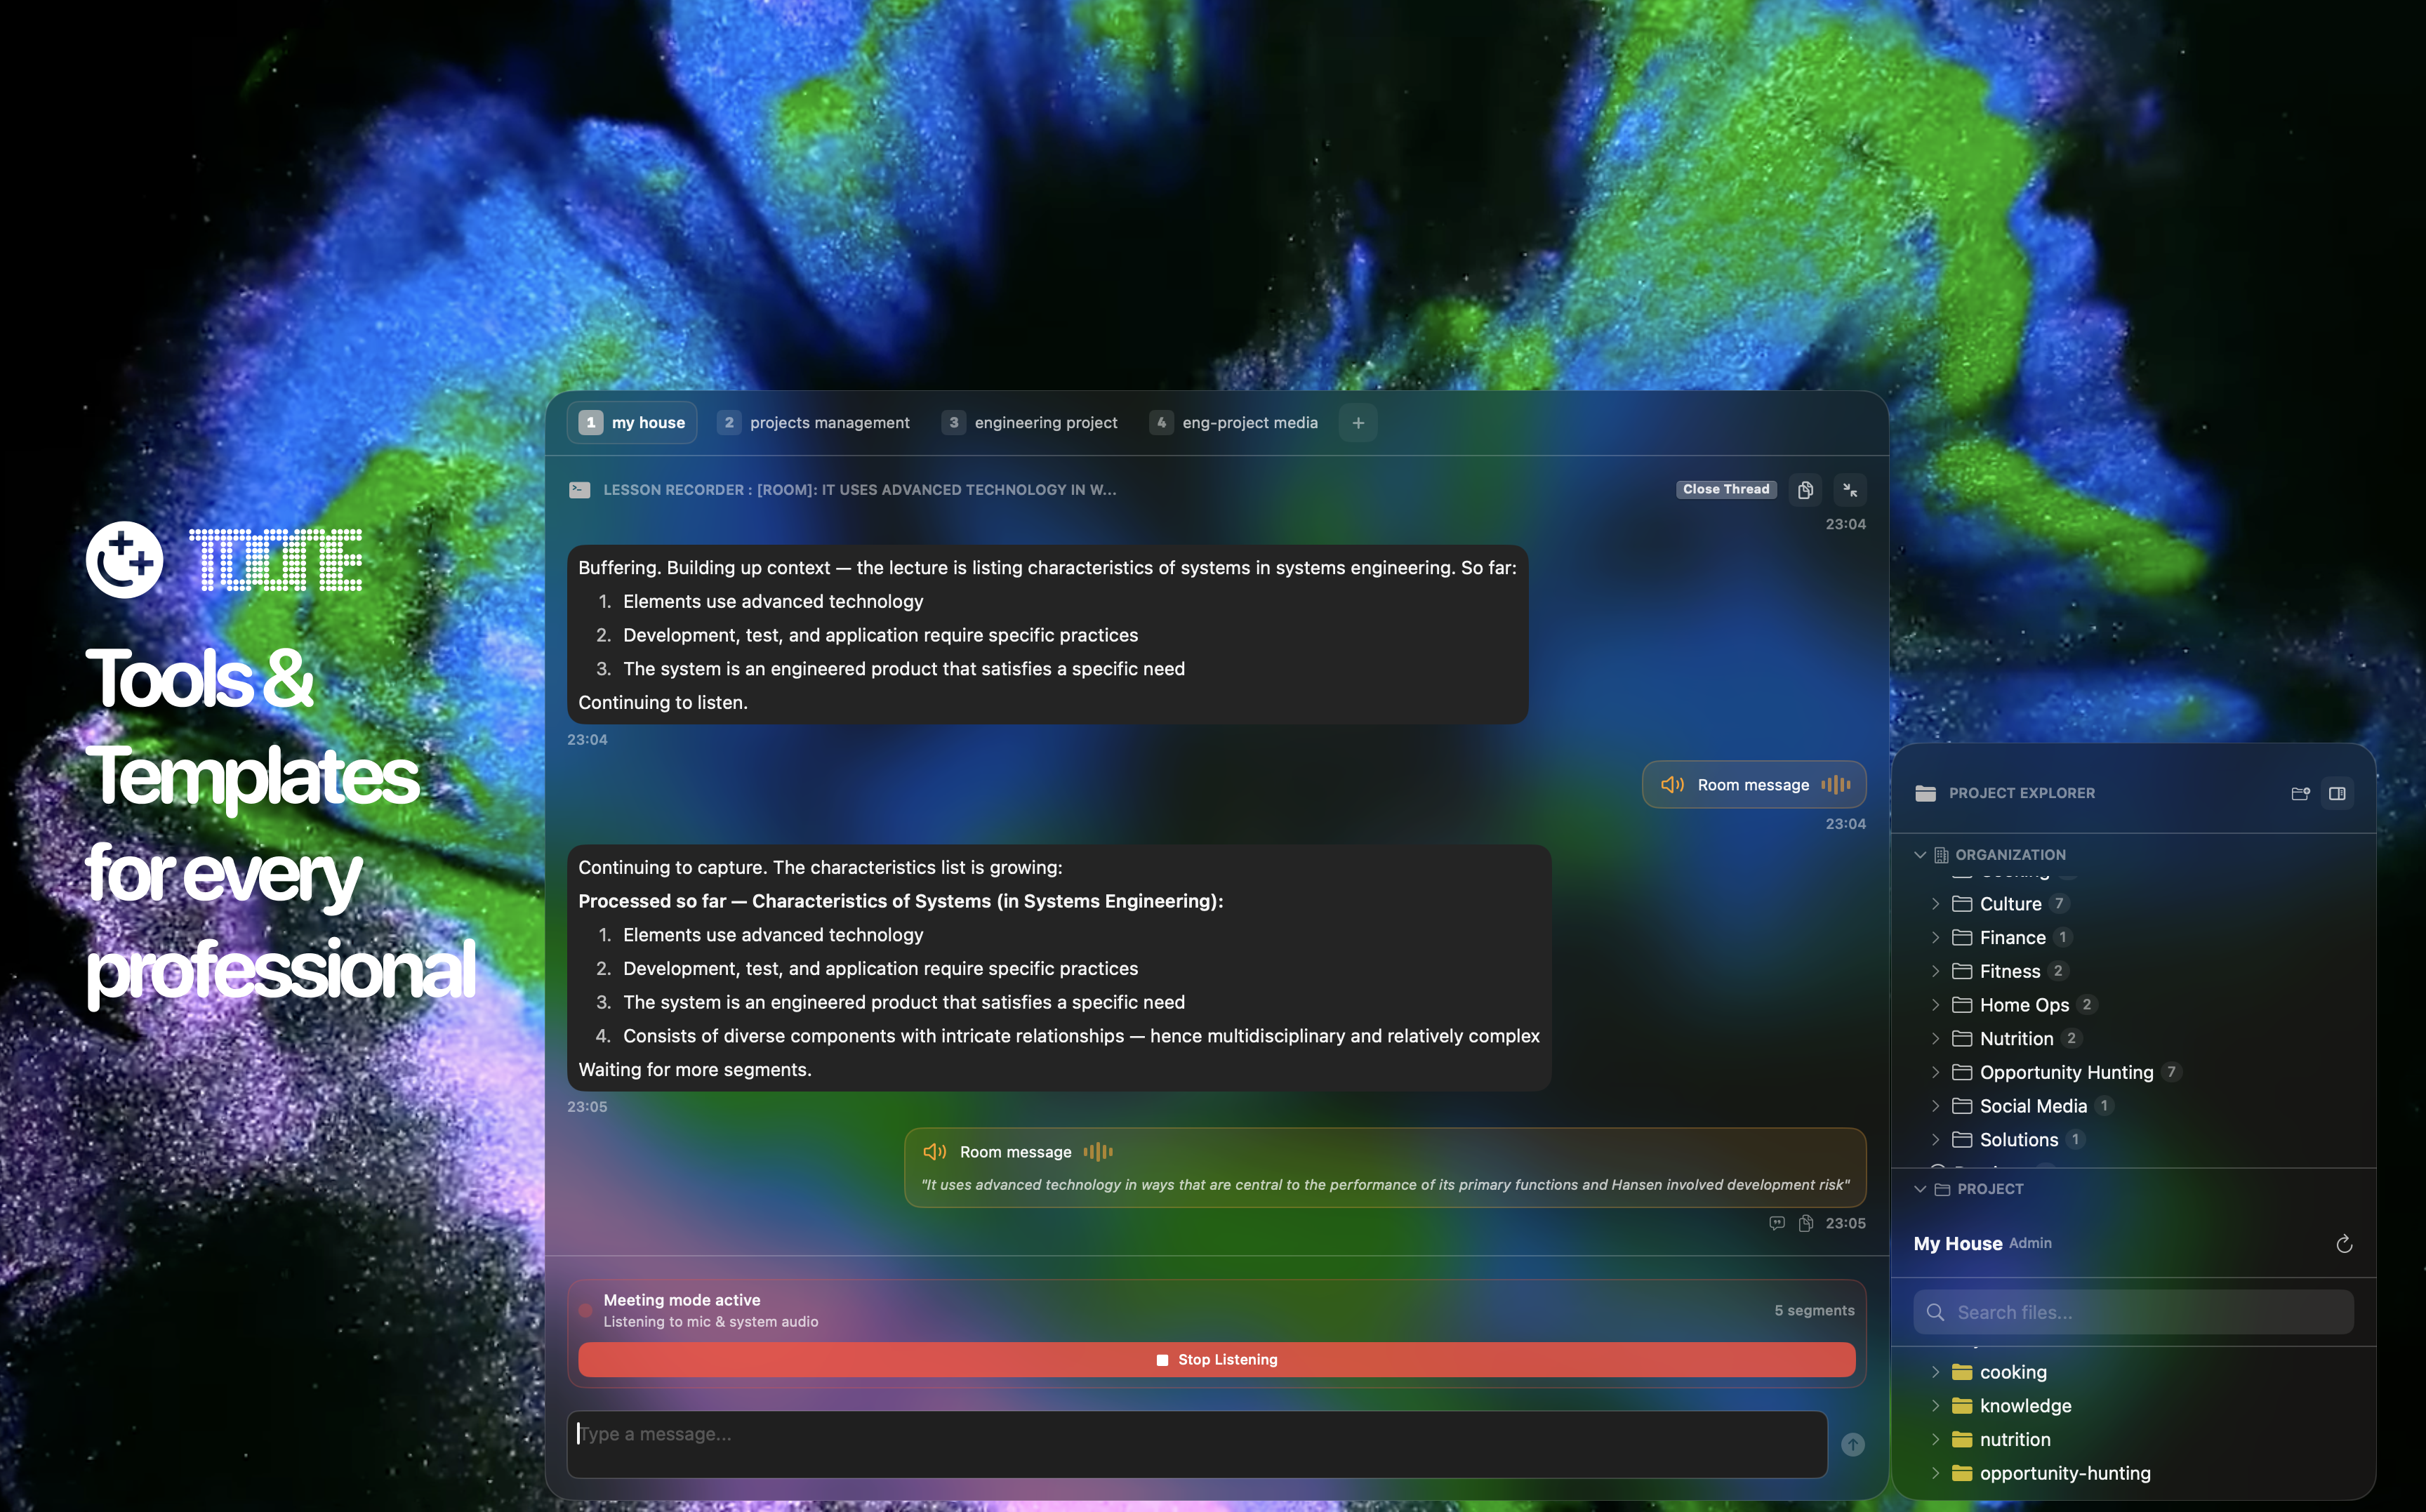Send the message using the arrow icon
Viewport: 2426px width, 1512px height.
click(x=1852, y=1444)
